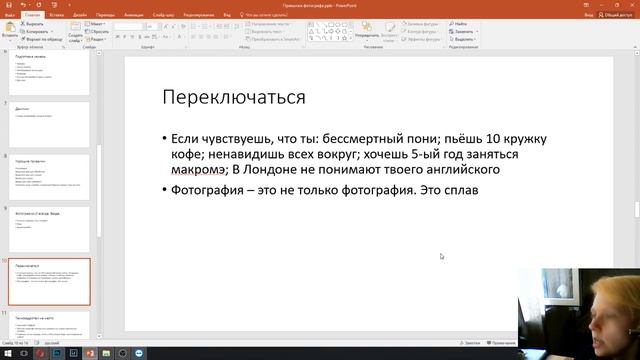
Task: Click the Save icon in the quick access toolbar
Action: pos(9,5)
